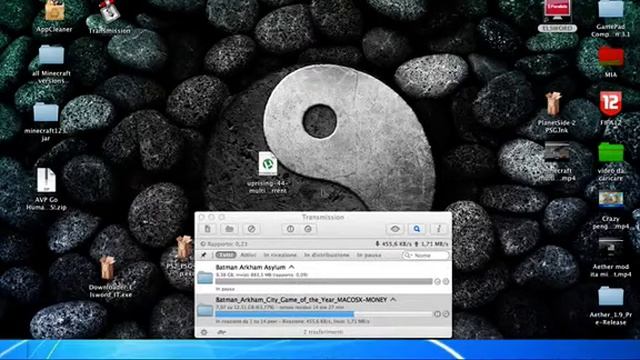Select minecraft12 jar folder on desktop
The height and width of the screenshot is (360, 640).
[45, 122]
